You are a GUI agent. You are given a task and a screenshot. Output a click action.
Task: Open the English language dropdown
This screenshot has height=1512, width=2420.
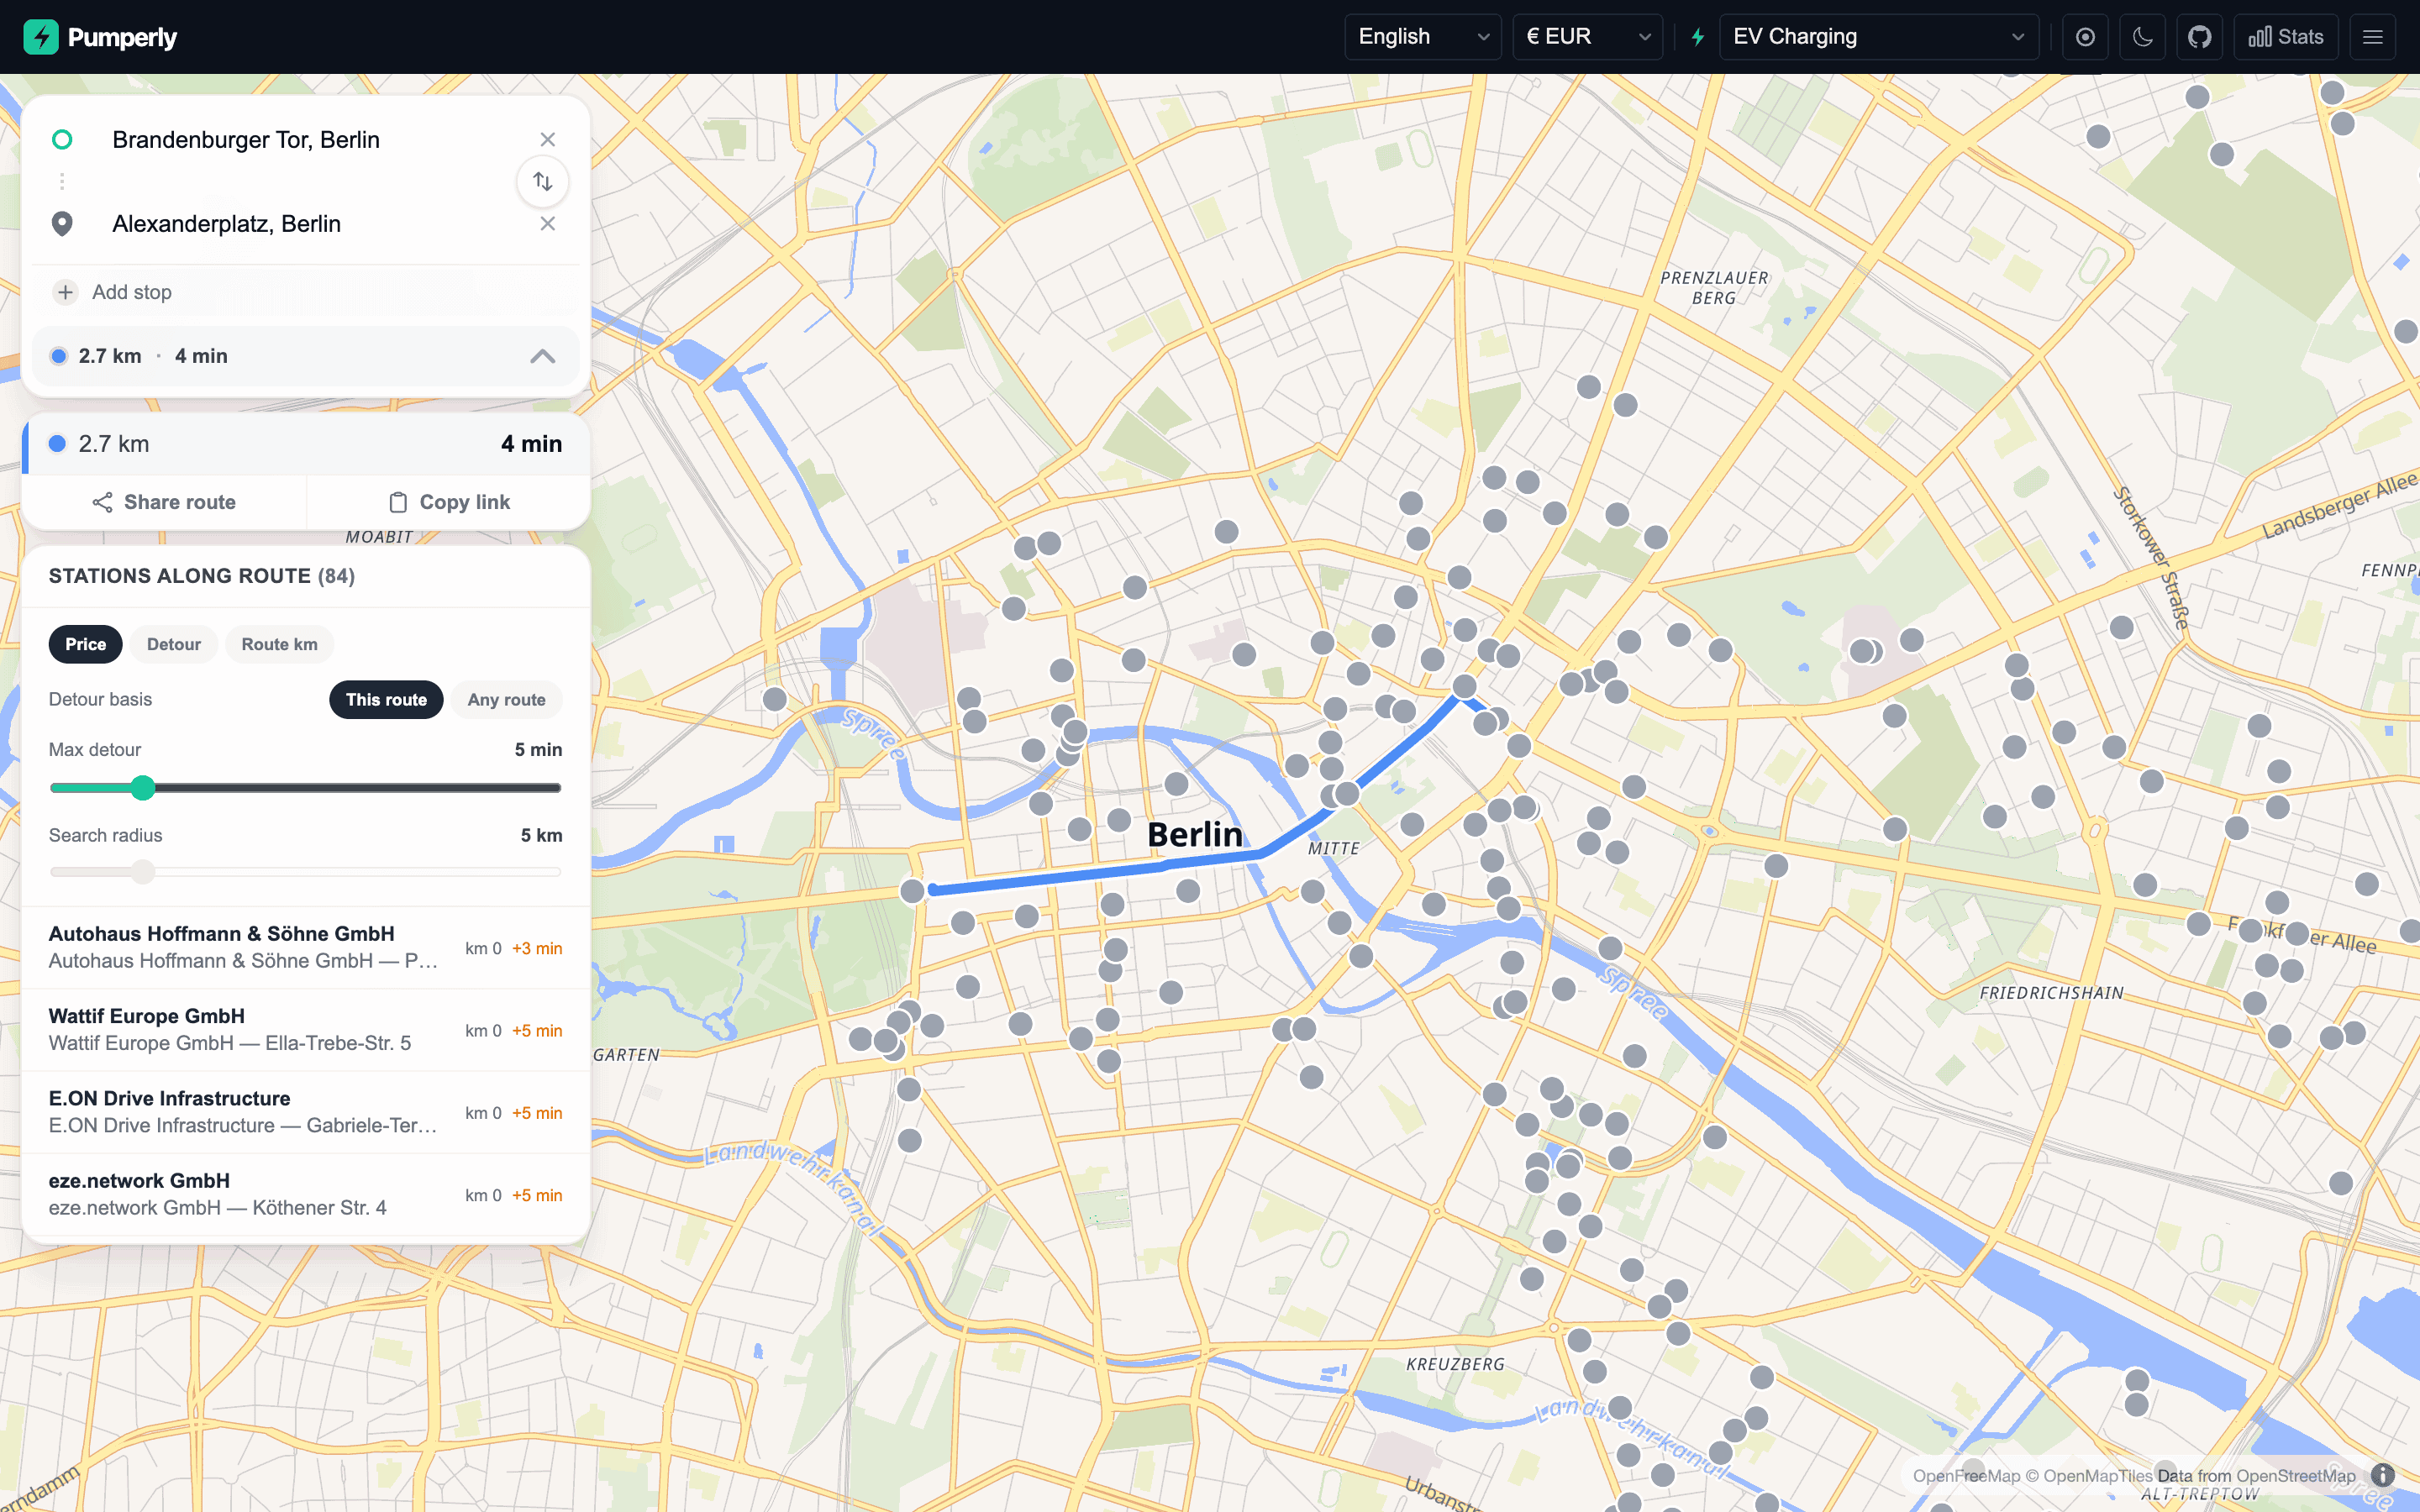pos(1422,37)
